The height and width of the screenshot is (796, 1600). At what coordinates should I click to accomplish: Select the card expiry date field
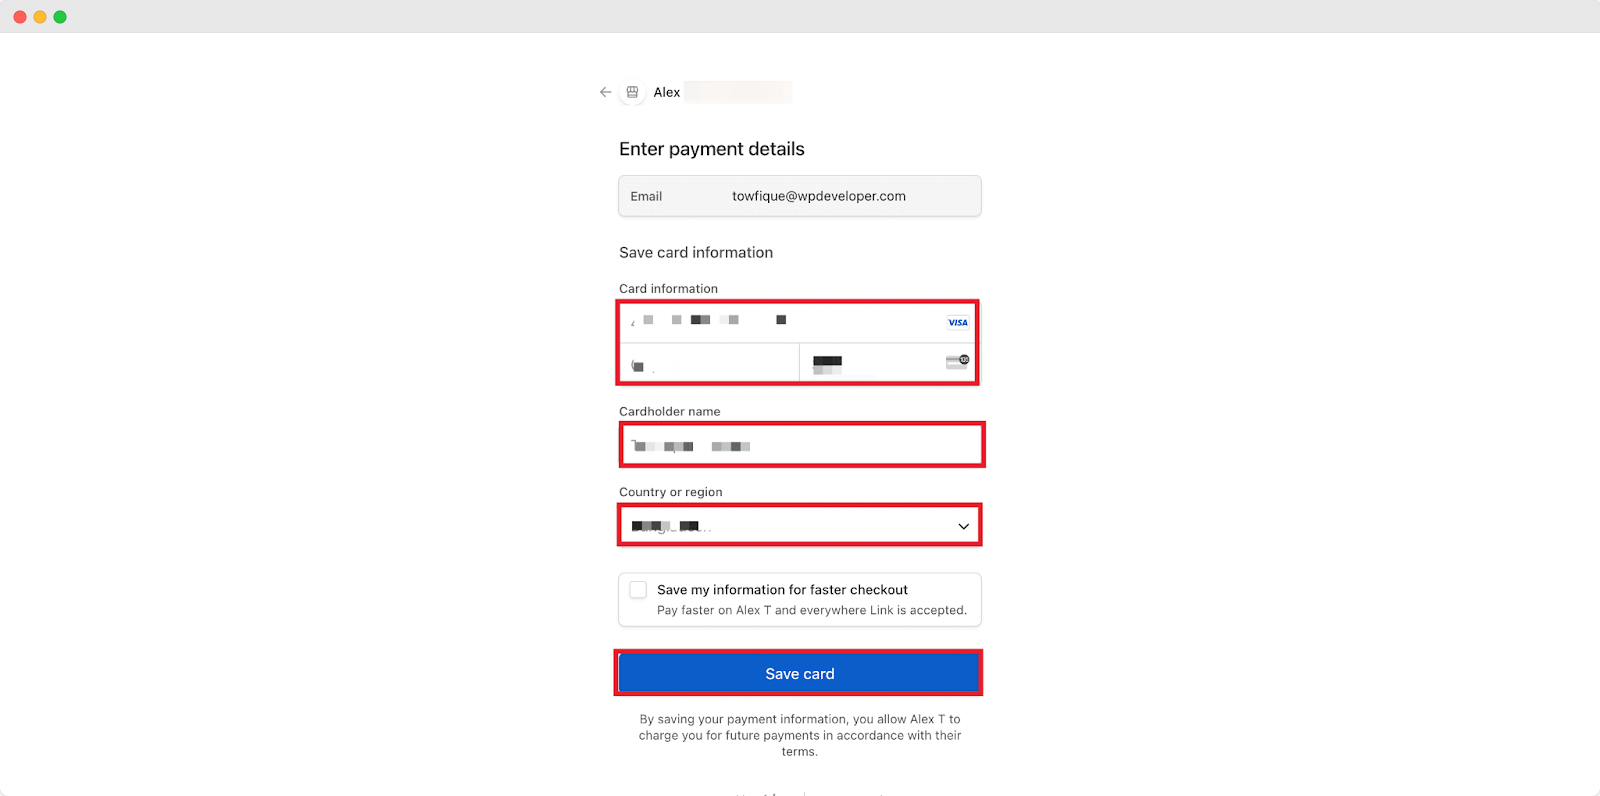coord(708,364)
